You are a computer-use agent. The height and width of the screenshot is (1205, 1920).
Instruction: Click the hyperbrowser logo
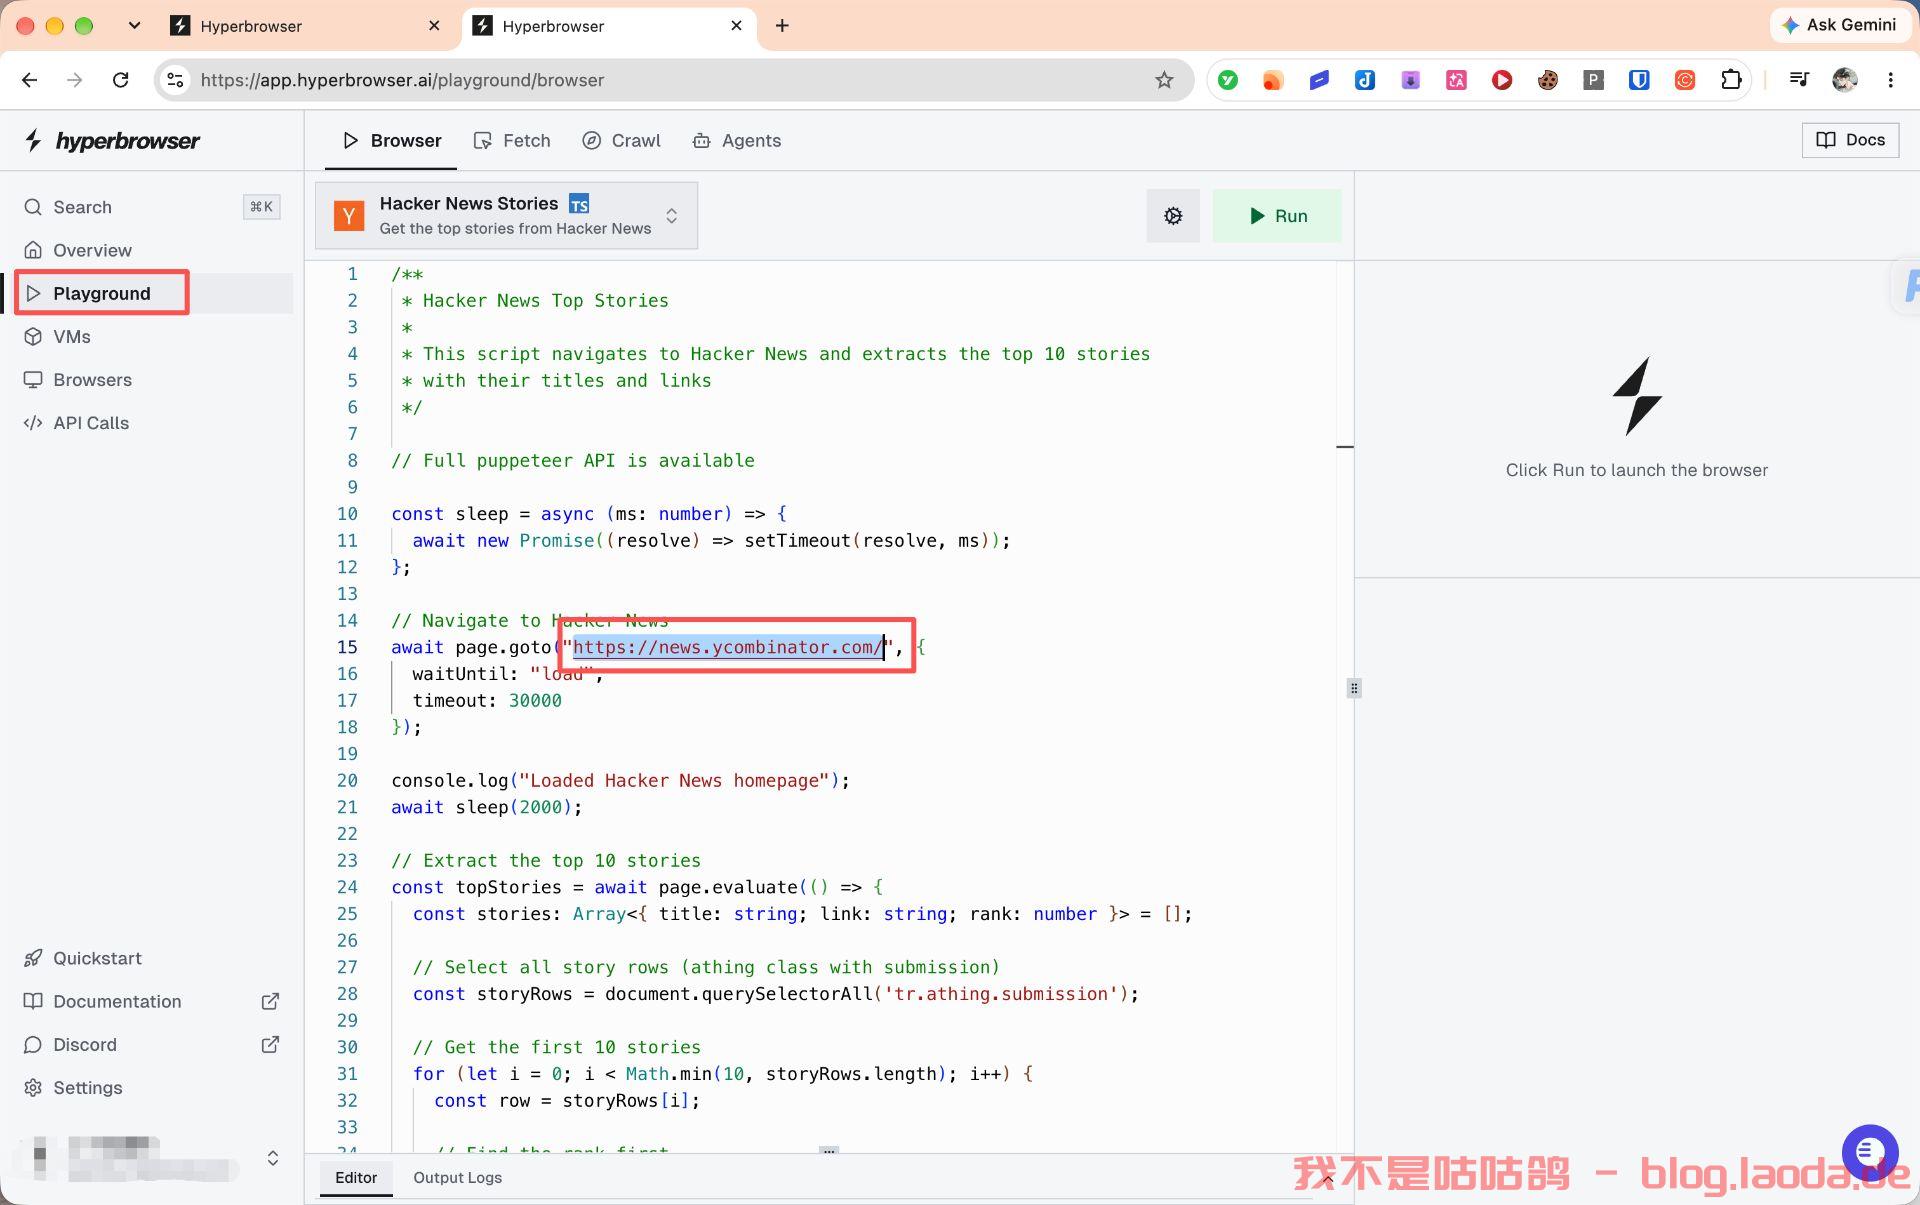coord(112,140)
